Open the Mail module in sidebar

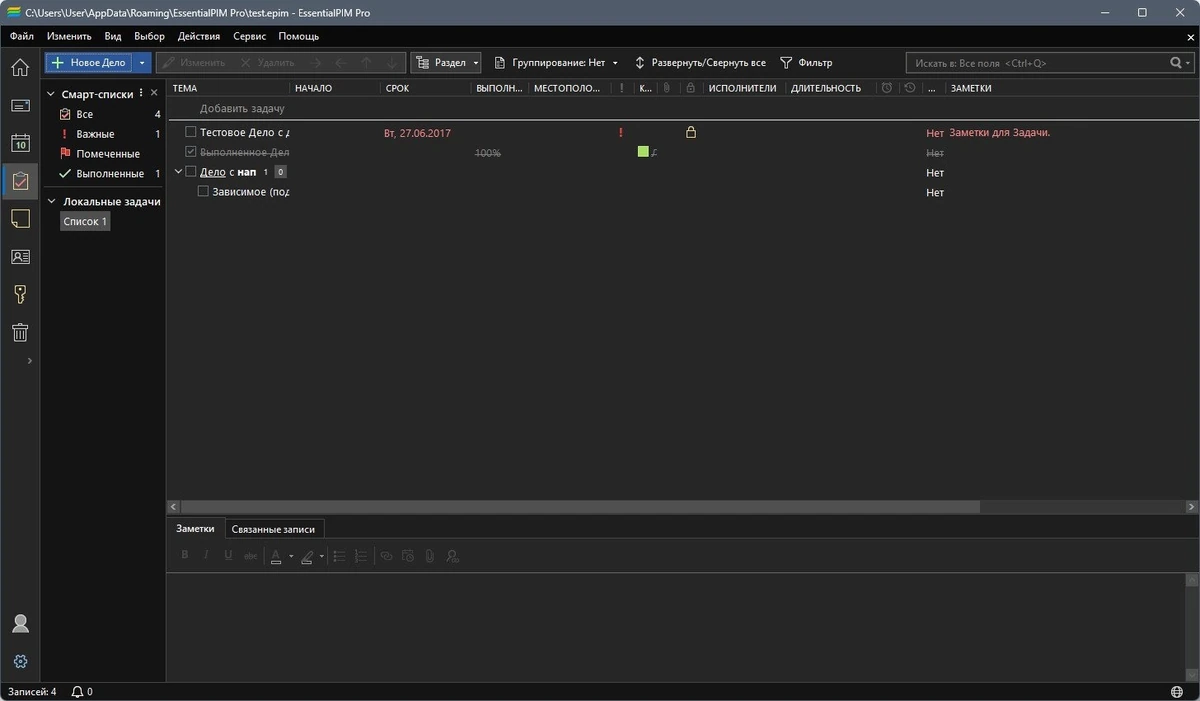20,105
